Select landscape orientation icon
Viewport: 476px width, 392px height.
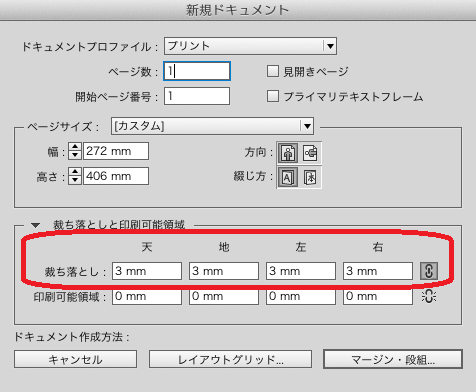tap(310, 153)
